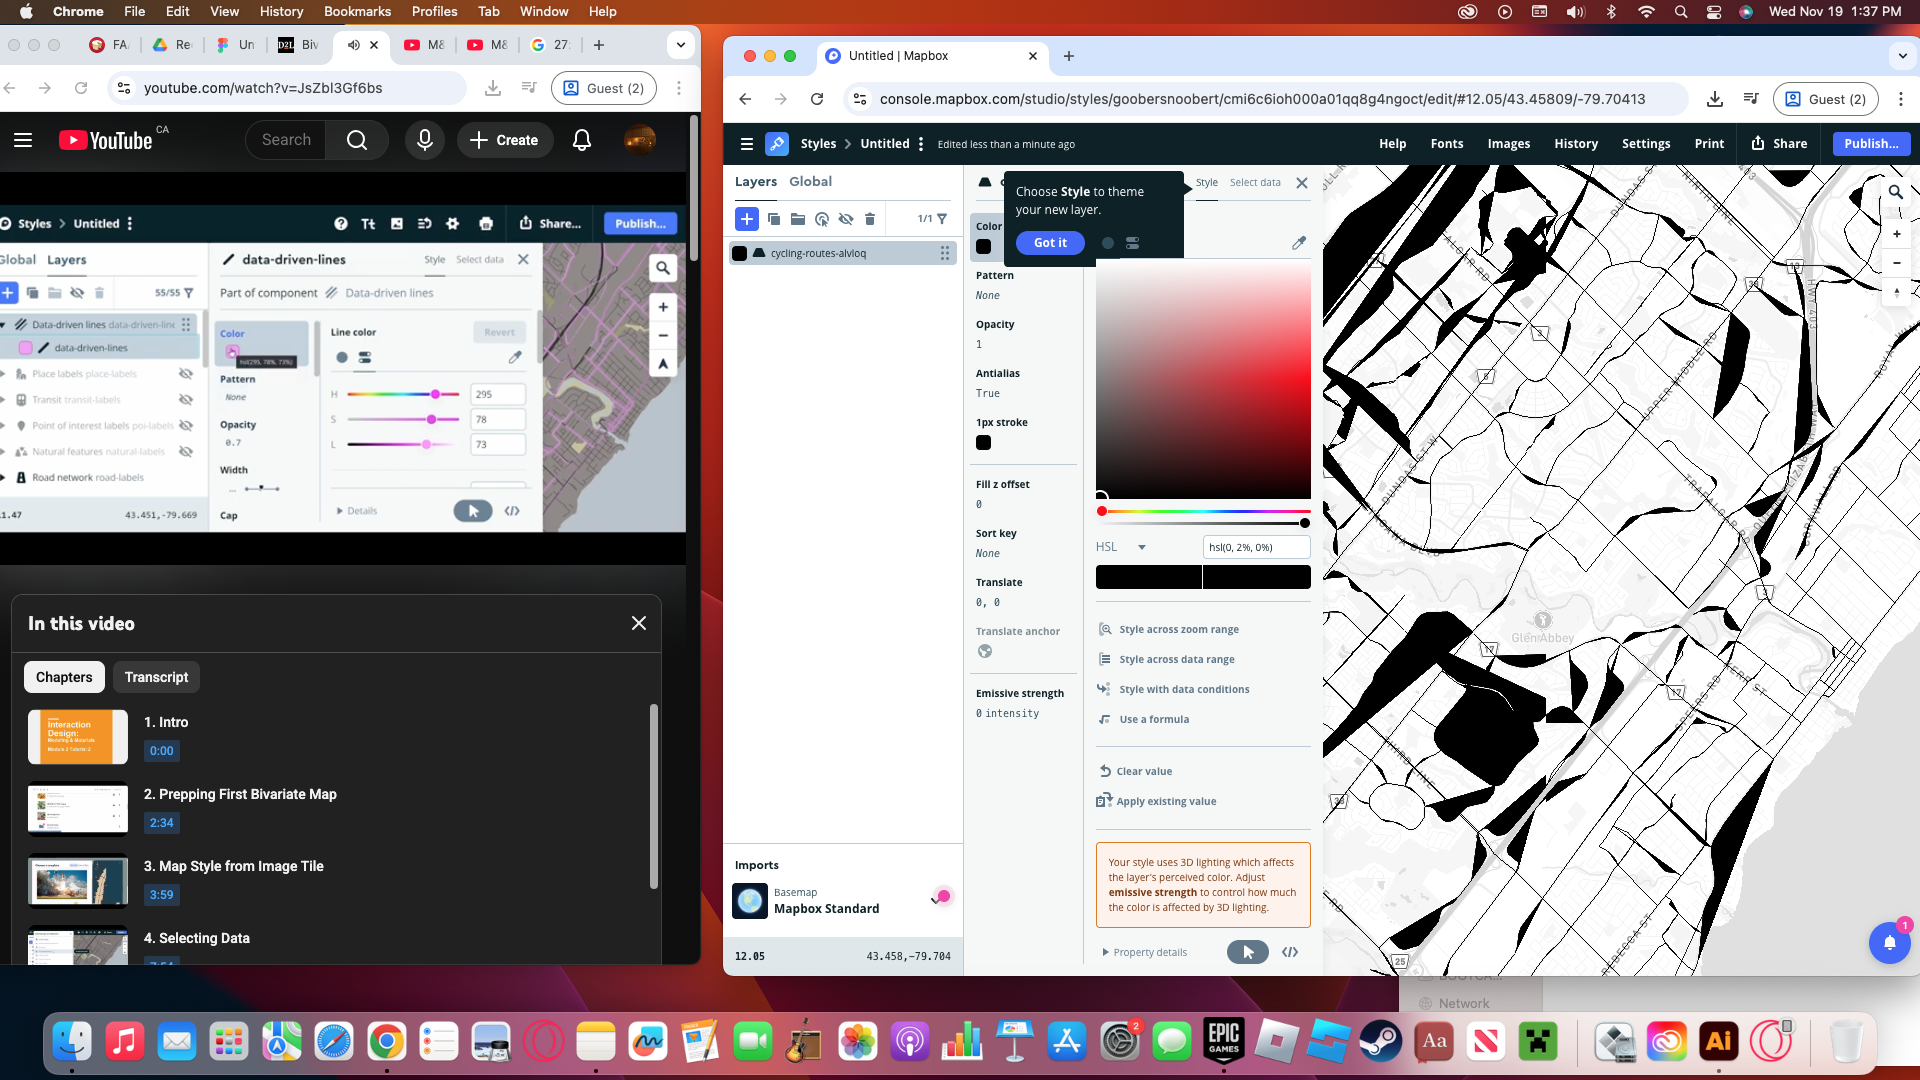1920x1080 pixels.
Task: Add a new layer with plus button
Action: coord(746,219)
